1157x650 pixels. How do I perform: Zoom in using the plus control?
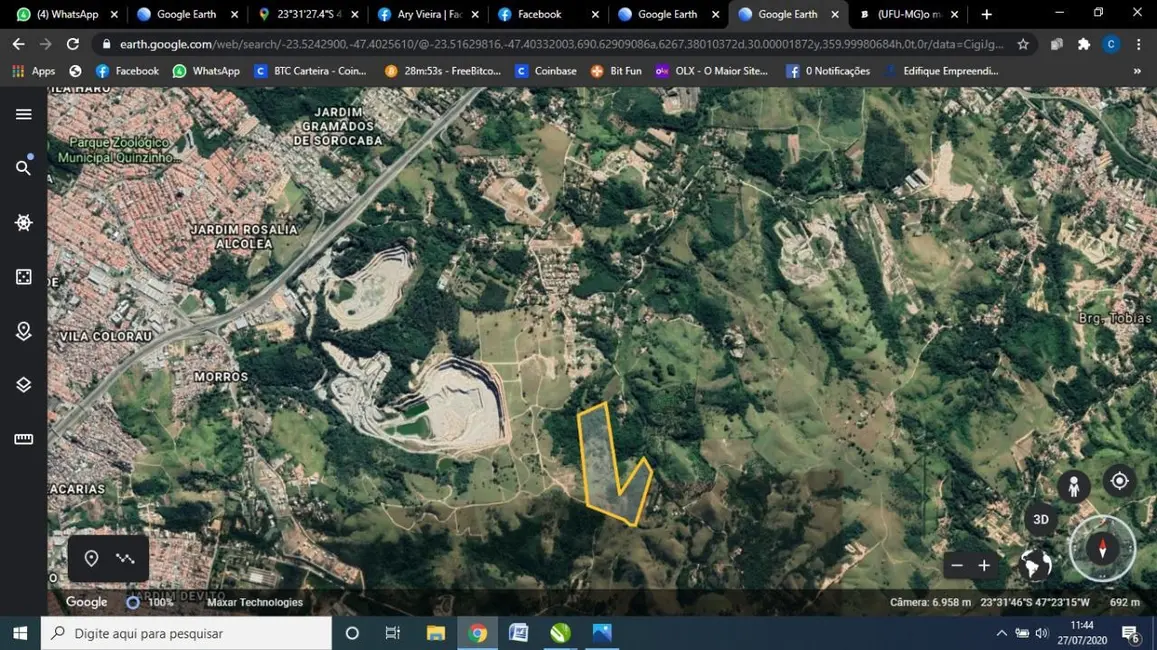click(x=983, y=565)
